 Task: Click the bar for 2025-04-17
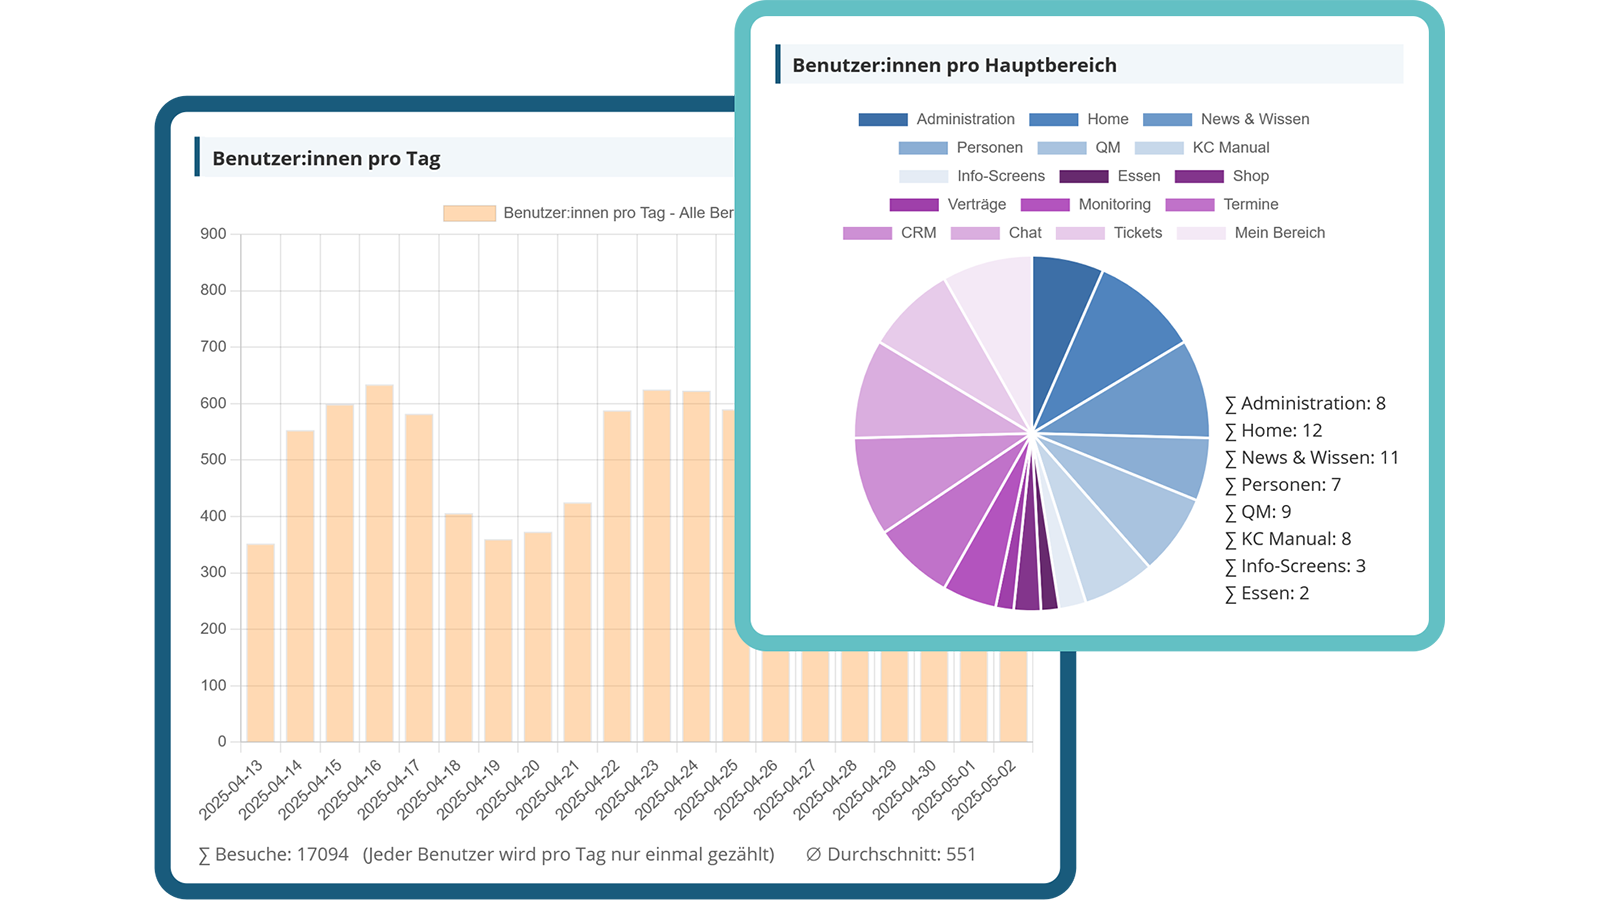[419, 578]
